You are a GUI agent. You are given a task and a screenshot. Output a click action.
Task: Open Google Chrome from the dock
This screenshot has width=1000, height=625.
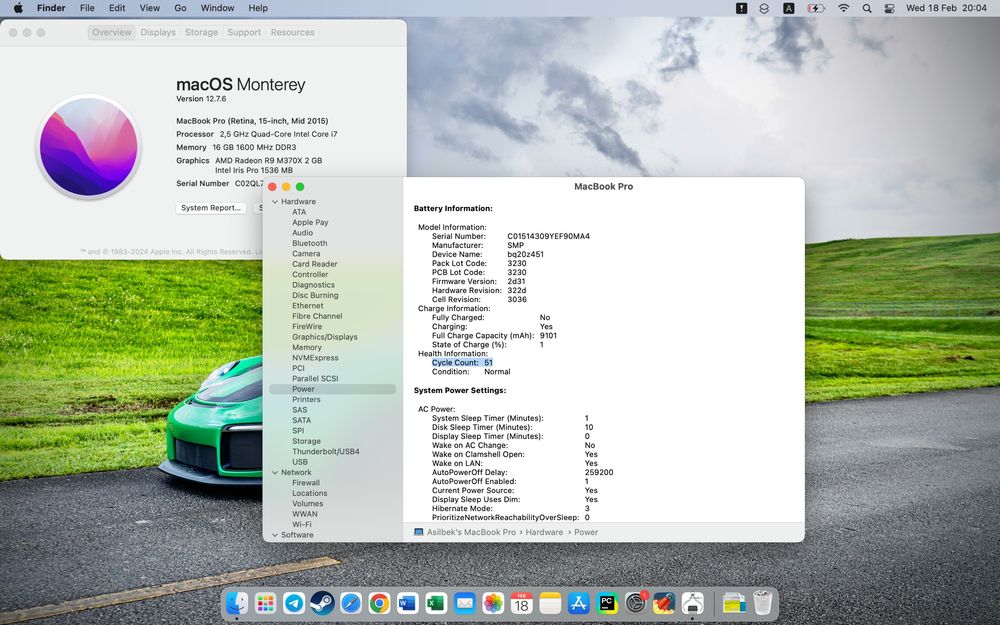(x=379, y=603)
